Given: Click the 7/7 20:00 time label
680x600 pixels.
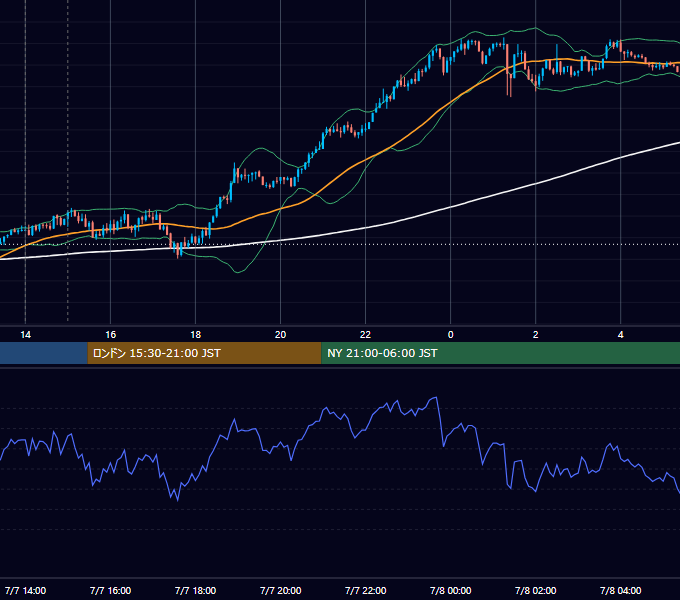Looking at the screenshot, I should pyautogui.click(x=281, y=591).
